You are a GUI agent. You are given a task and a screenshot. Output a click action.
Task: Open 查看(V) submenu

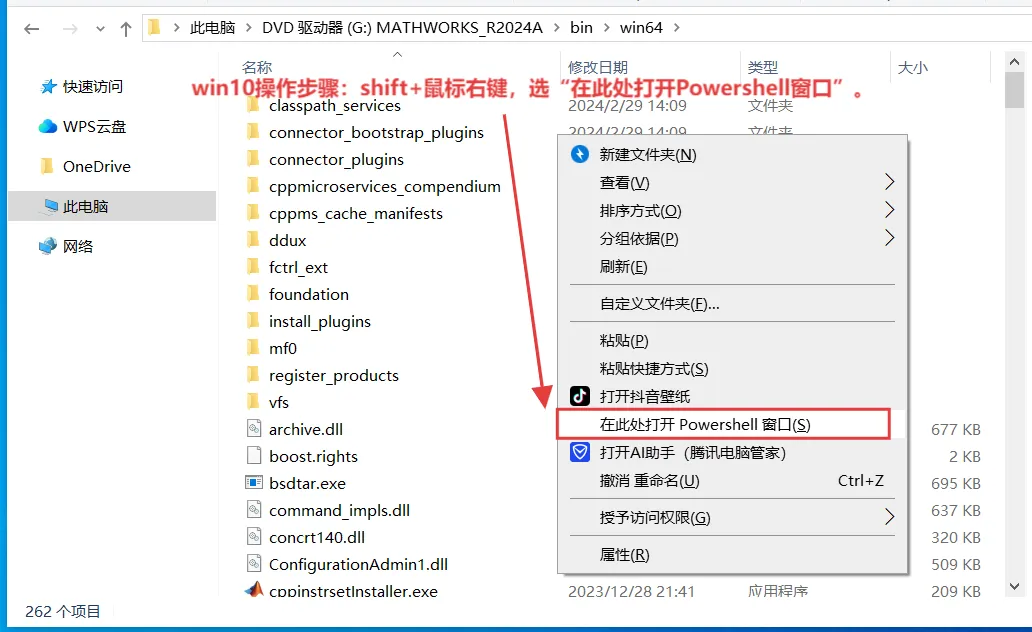pos(732,182)
